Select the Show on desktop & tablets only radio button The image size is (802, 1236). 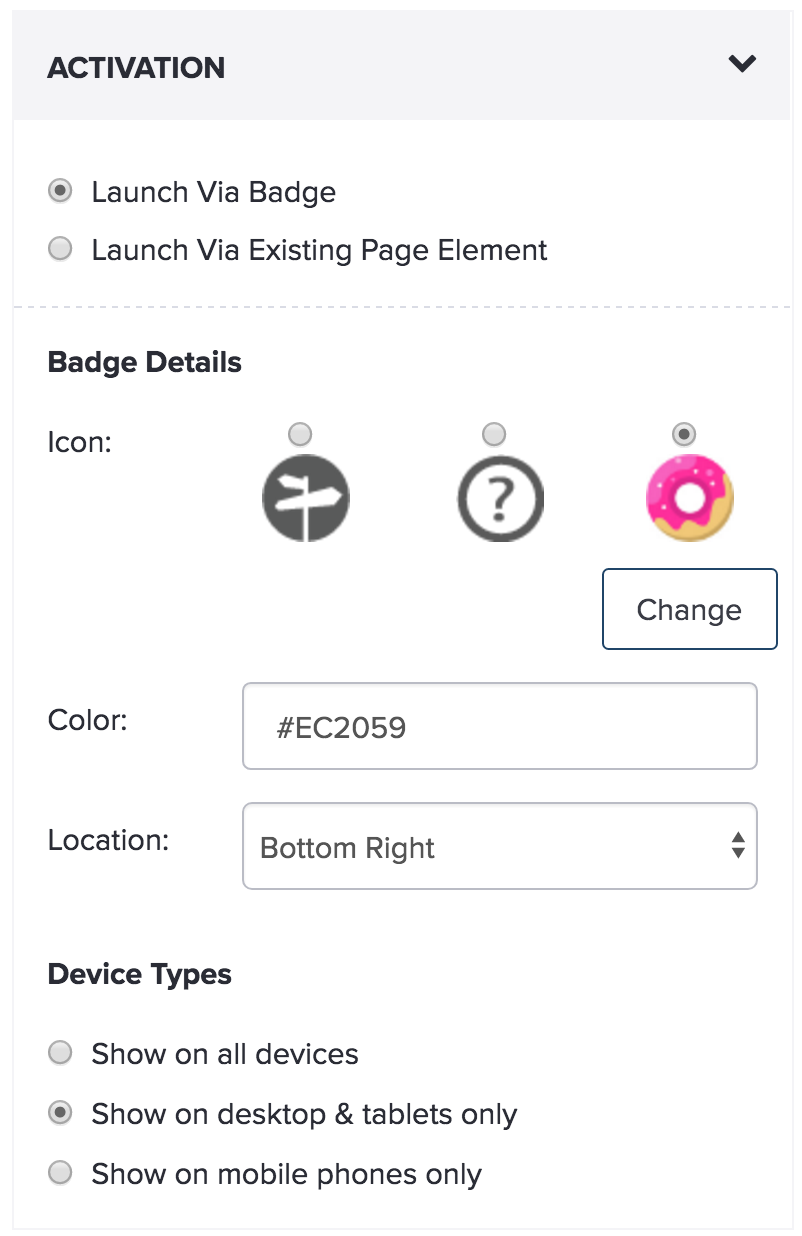click(x=61, y=1112)
